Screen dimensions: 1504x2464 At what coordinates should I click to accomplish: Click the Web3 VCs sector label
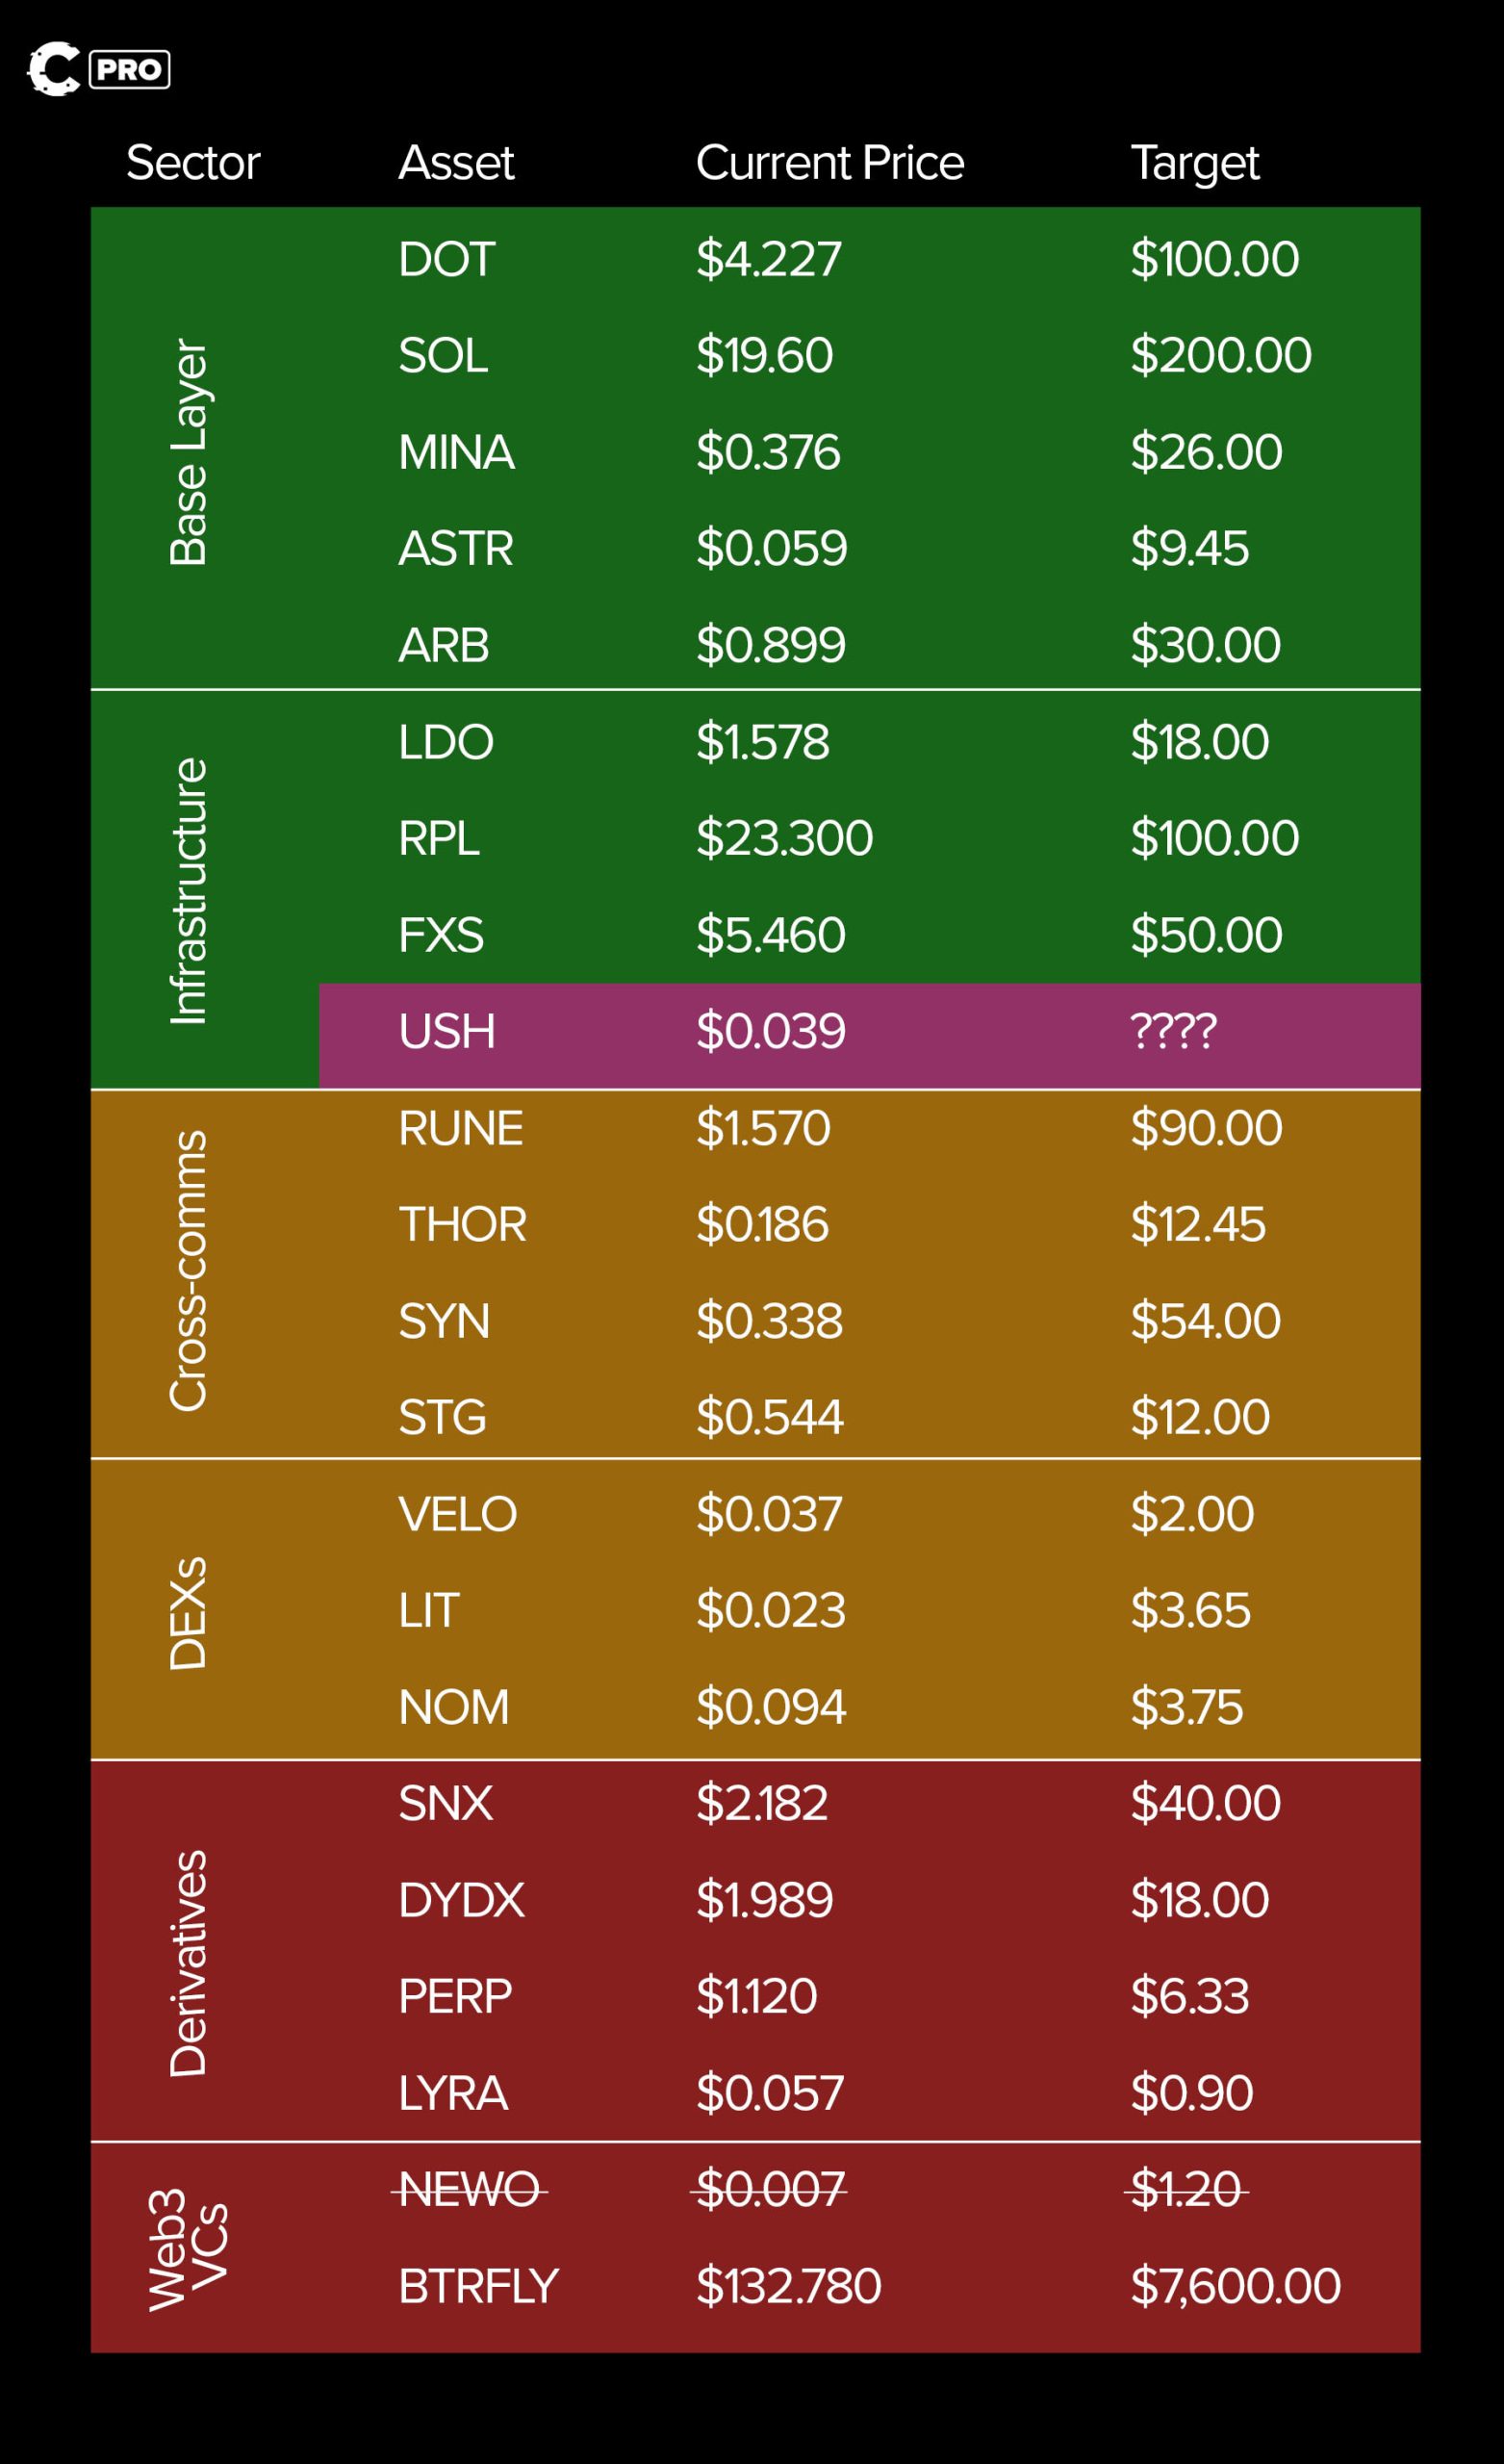coord(188,2250)
